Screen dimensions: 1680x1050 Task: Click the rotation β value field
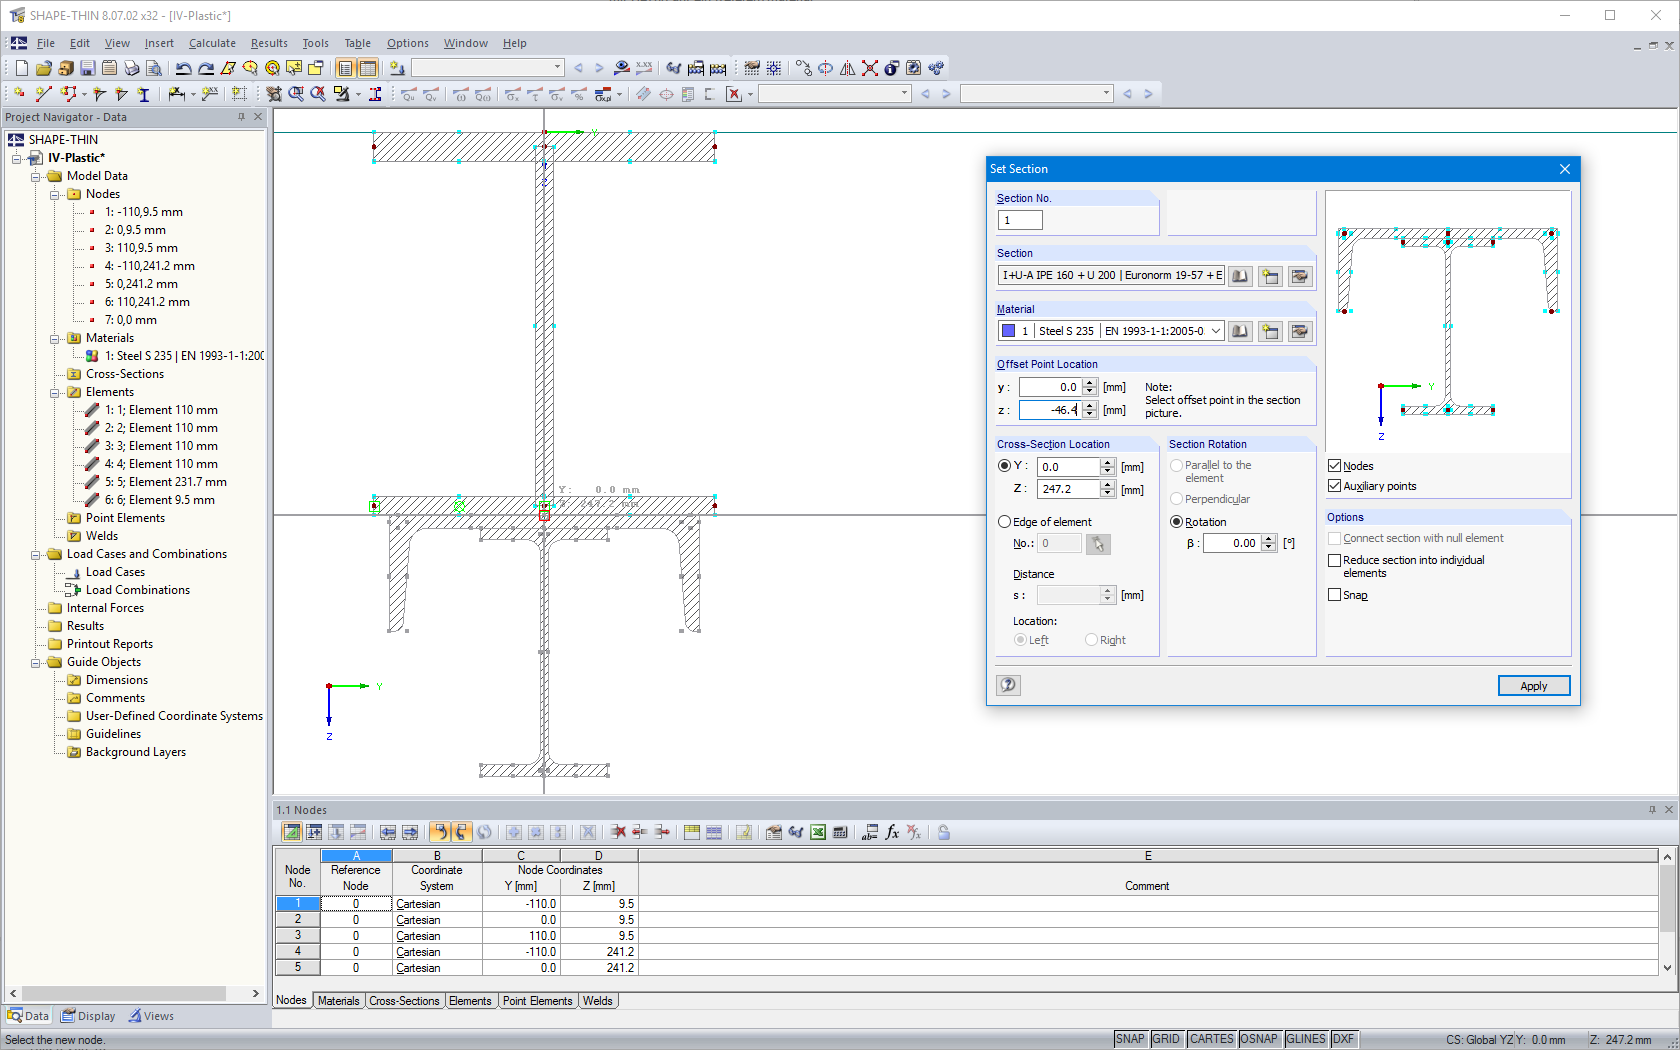click(1232, 543)
